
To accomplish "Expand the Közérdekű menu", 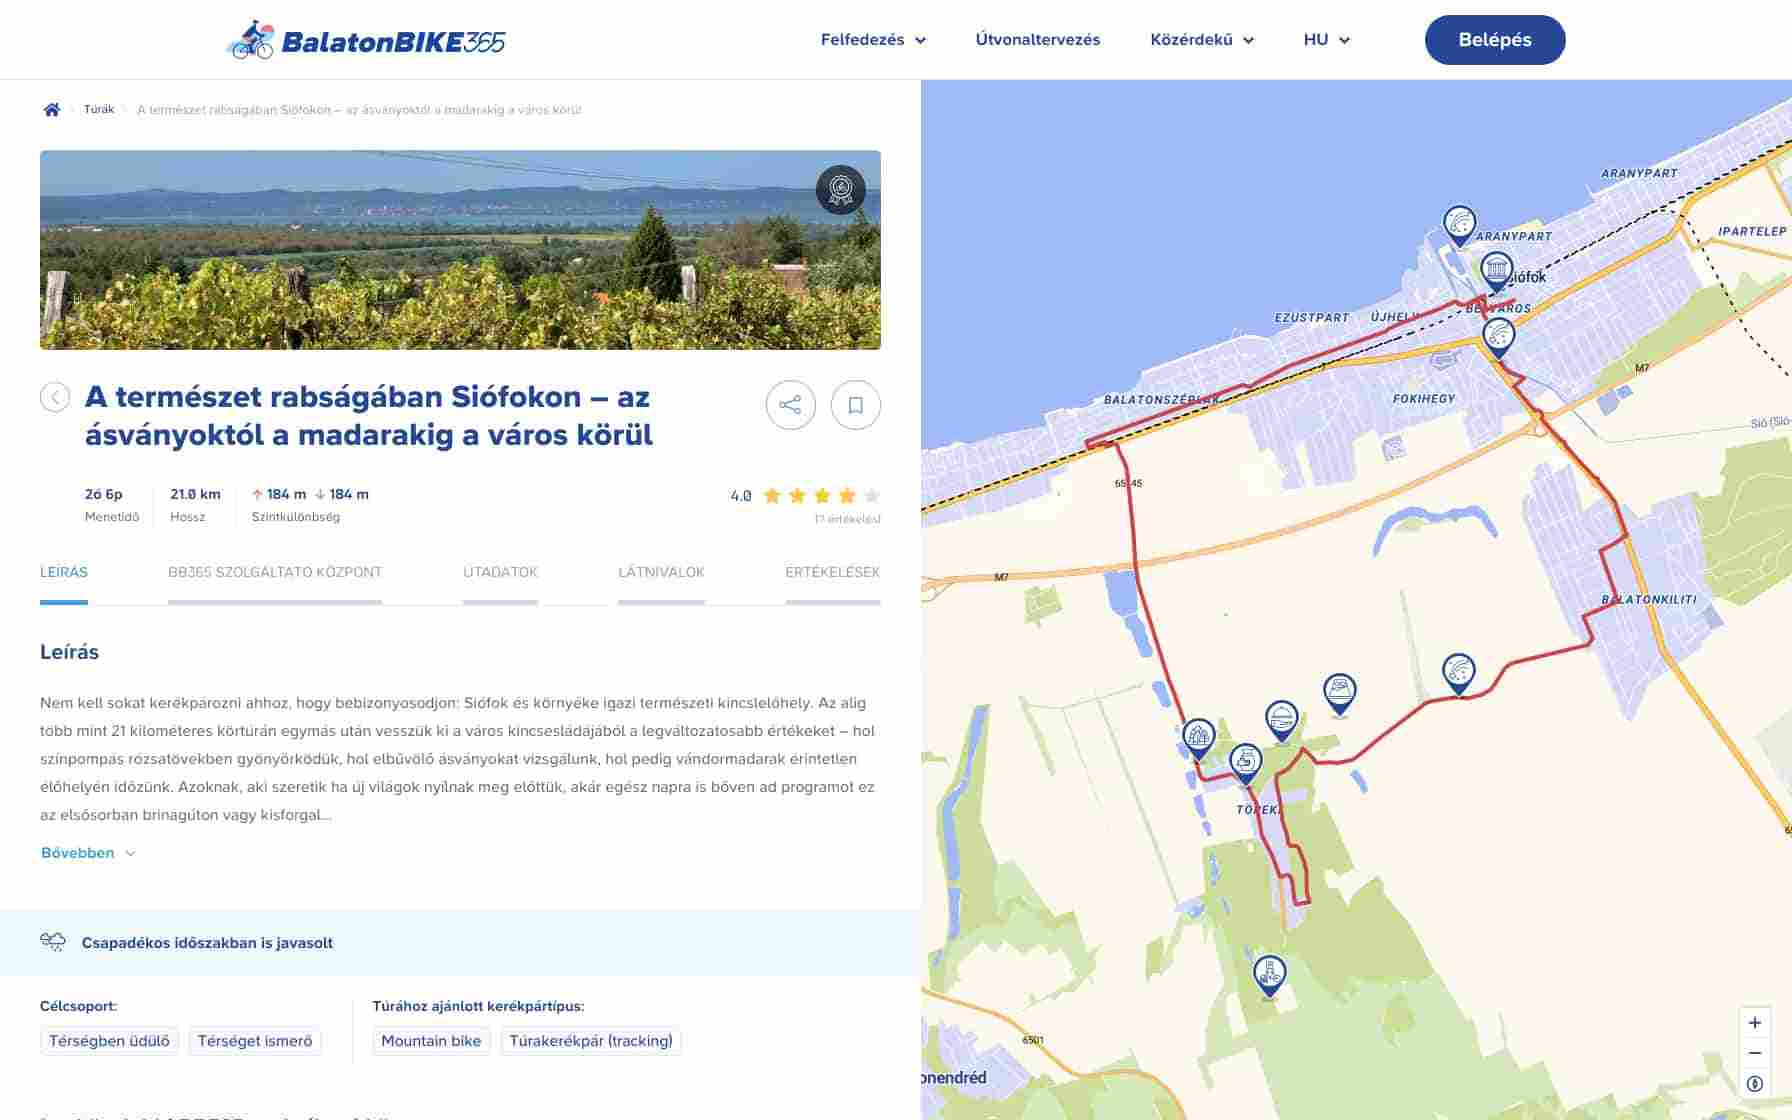I will pos(1201,40).
